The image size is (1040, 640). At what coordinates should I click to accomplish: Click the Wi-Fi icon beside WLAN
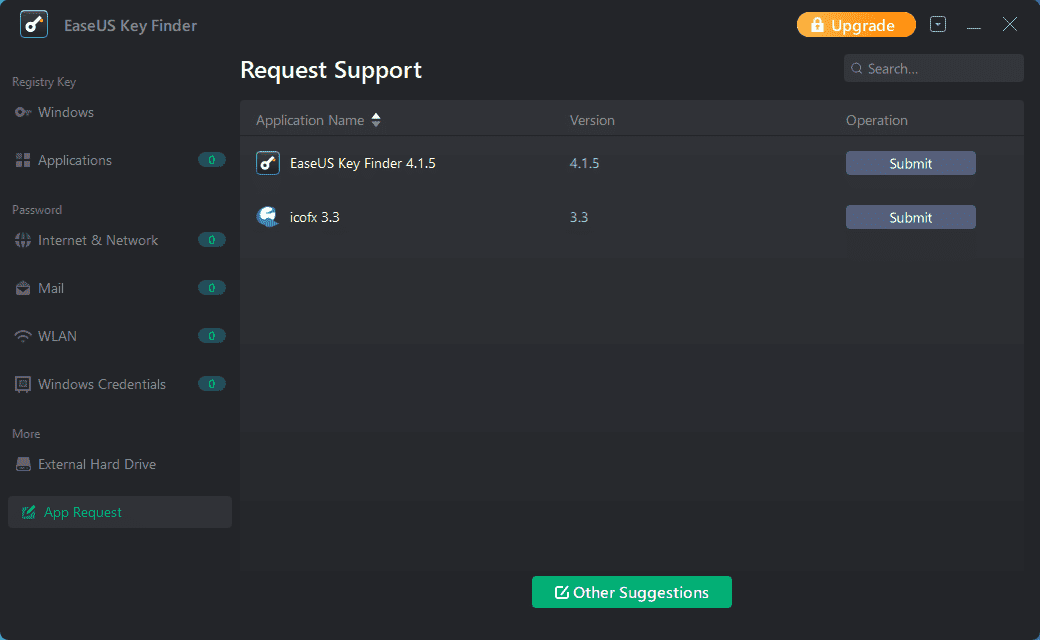click(x=23, y=336)
